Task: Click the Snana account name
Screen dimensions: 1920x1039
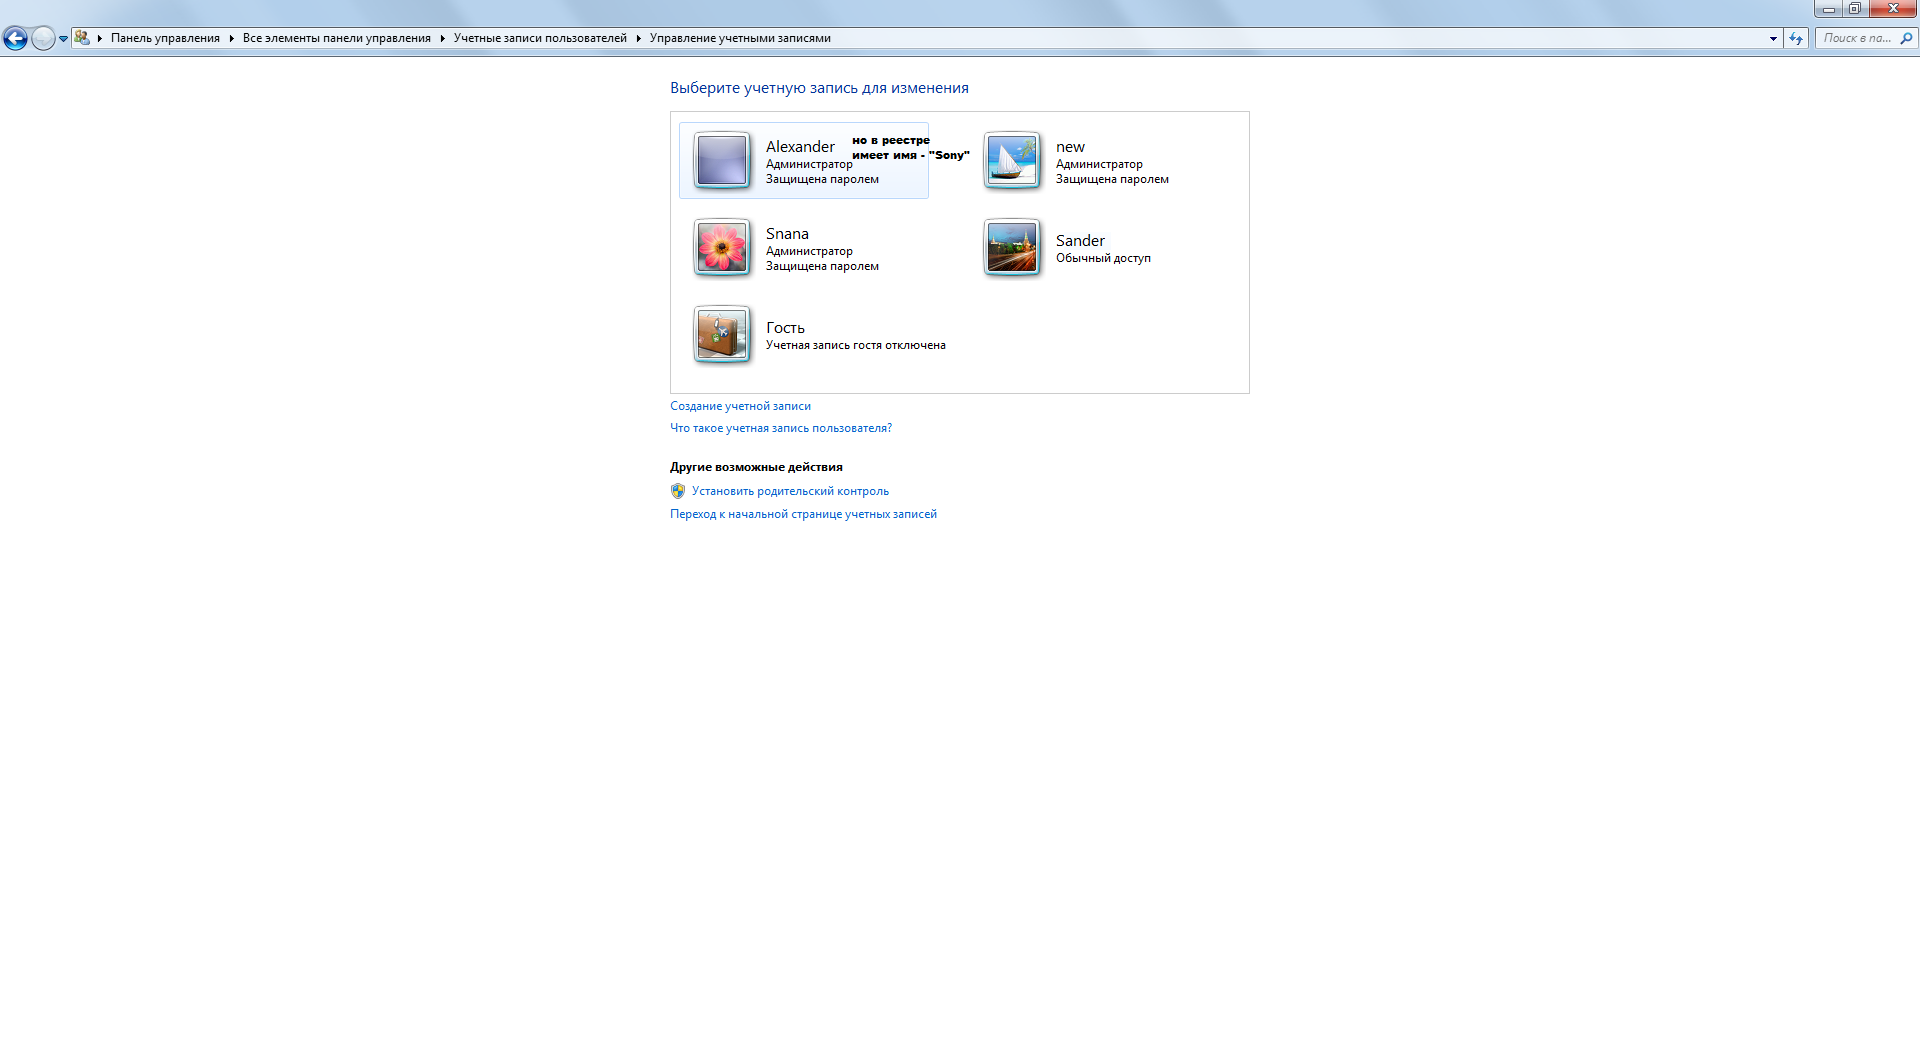Action: click(x=787, y=234)
